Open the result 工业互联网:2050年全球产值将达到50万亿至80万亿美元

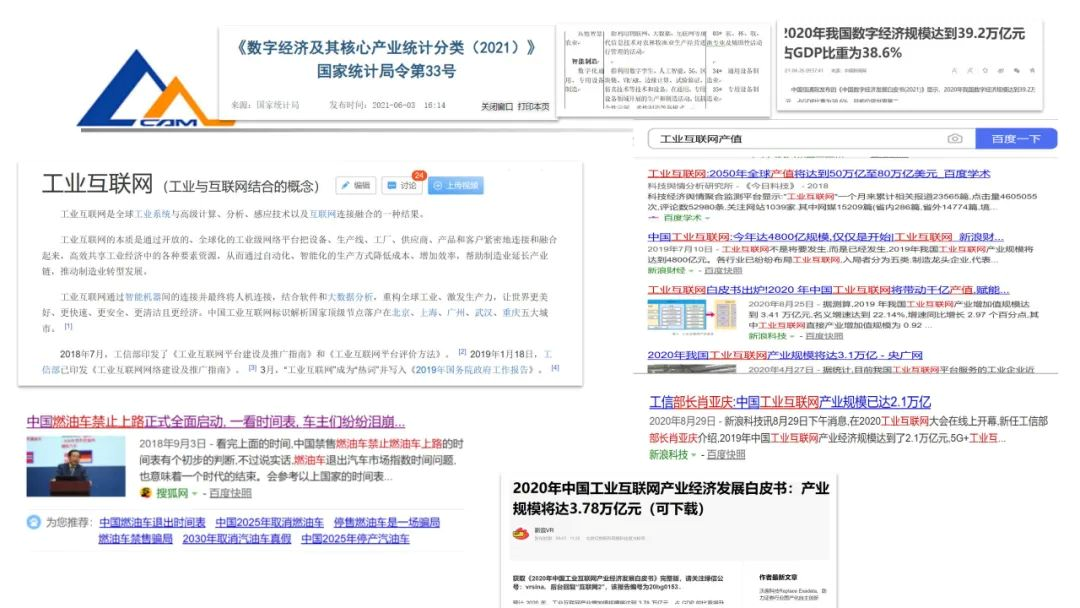click(x=818, y=174)
